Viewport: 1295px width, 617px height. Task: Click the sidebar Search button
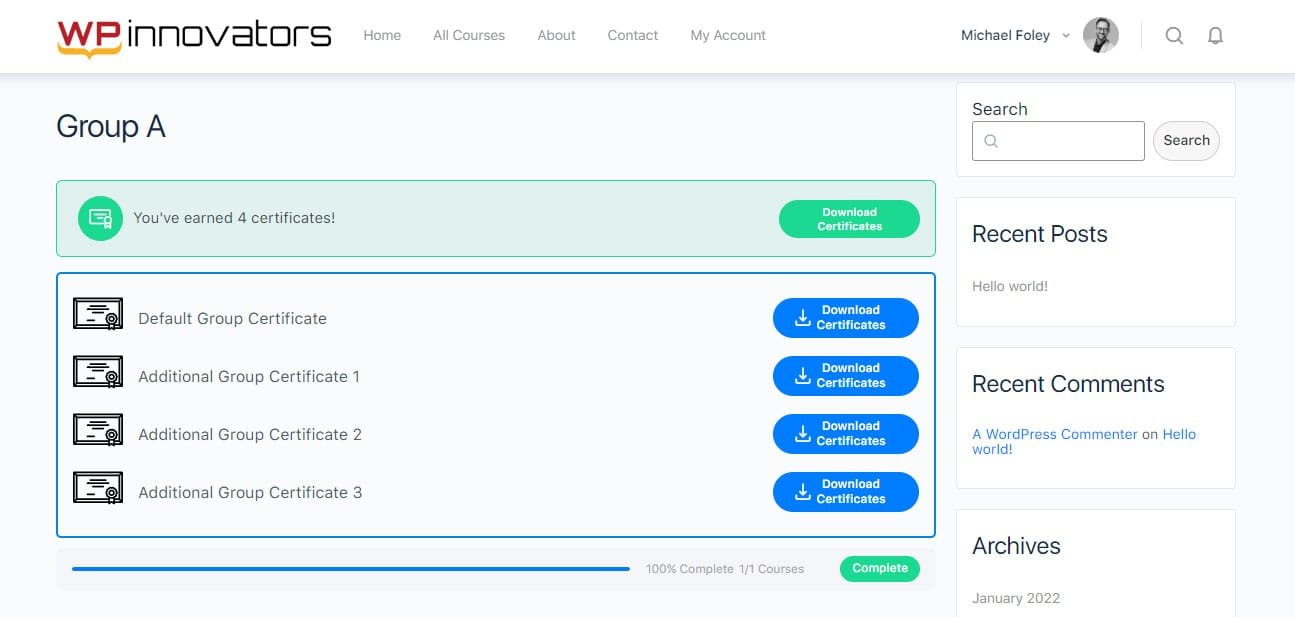point(1186,140)
